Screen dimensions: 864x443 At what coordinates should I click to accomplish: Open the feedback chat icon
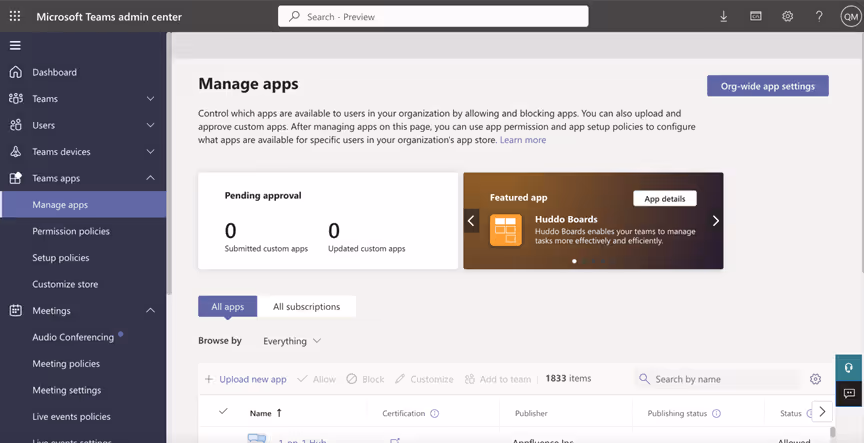pos(849,393)
